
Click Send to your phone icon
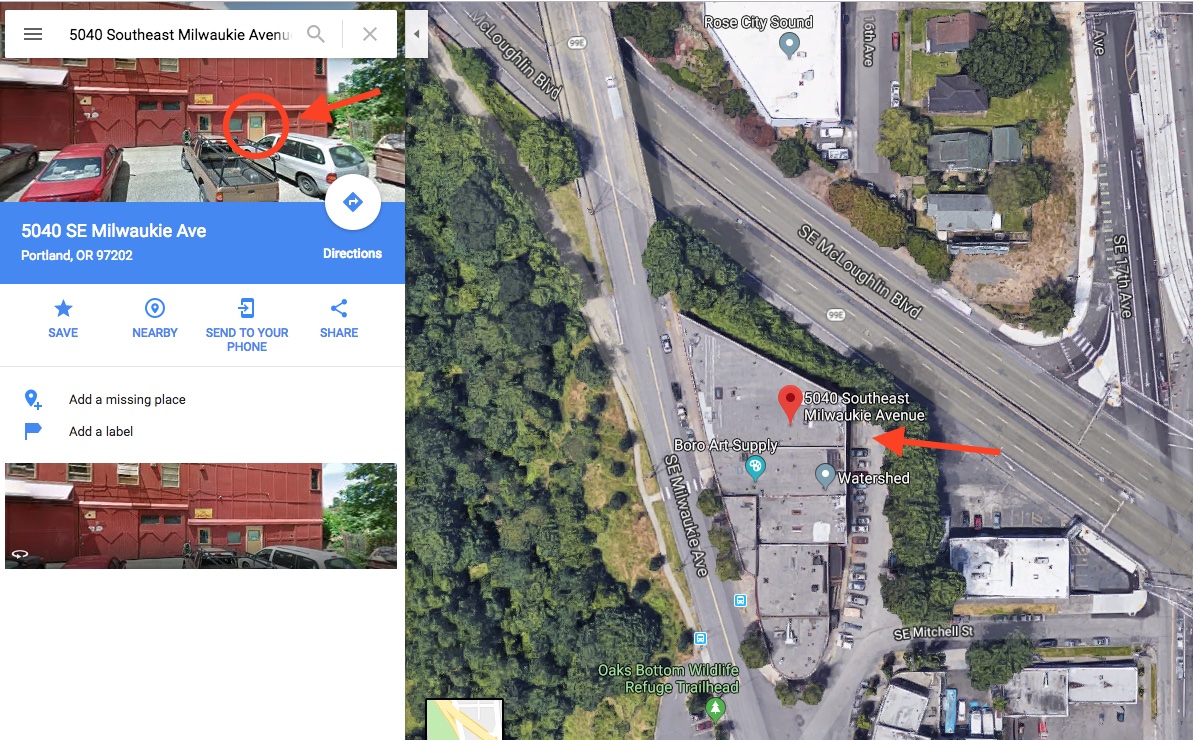click(247, 308)
